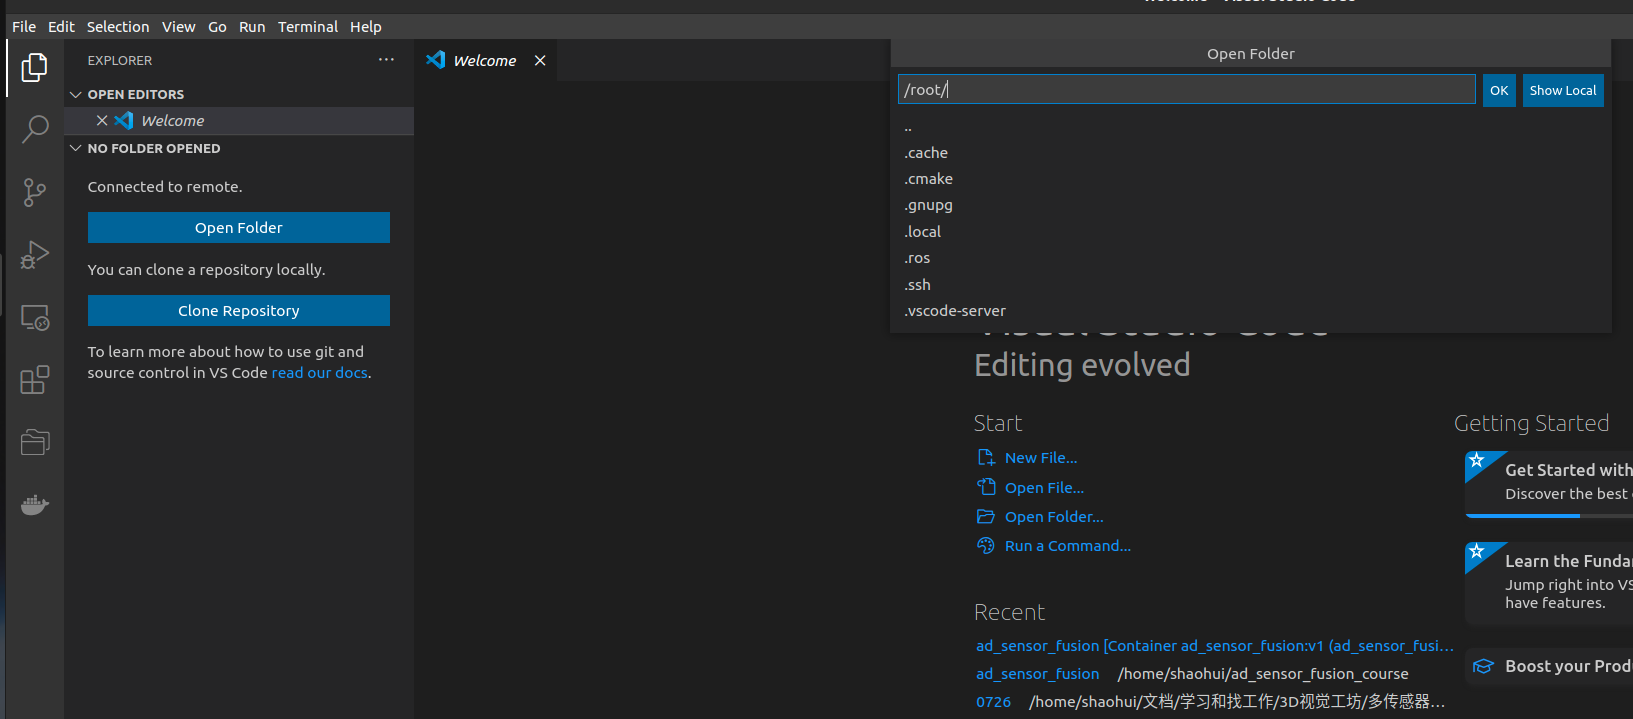Open the Run and Debug view icon

(35, 255)
